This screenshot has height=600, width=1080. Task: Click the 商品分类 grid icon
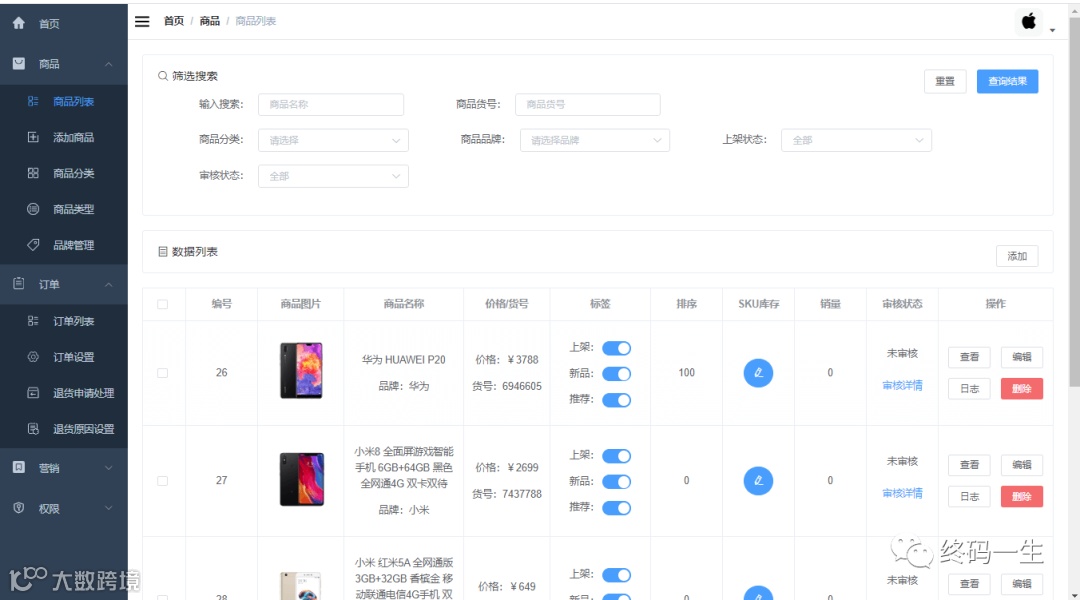[33, 173]
